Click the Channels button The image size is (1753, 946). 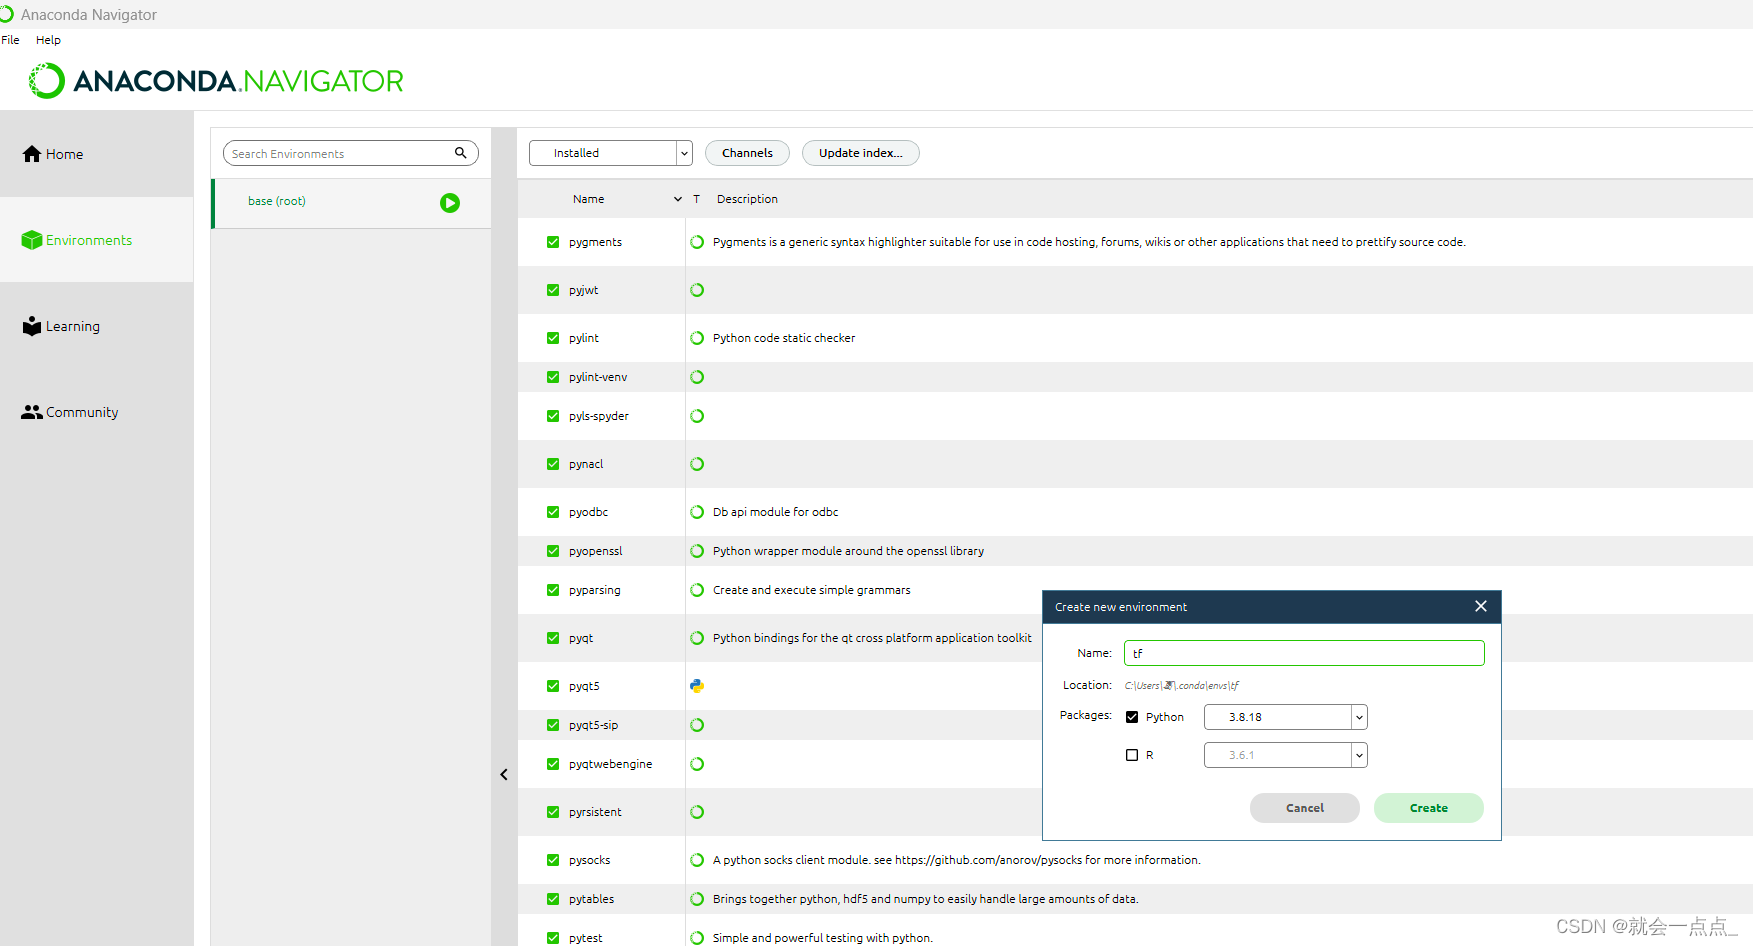[747, 153]
